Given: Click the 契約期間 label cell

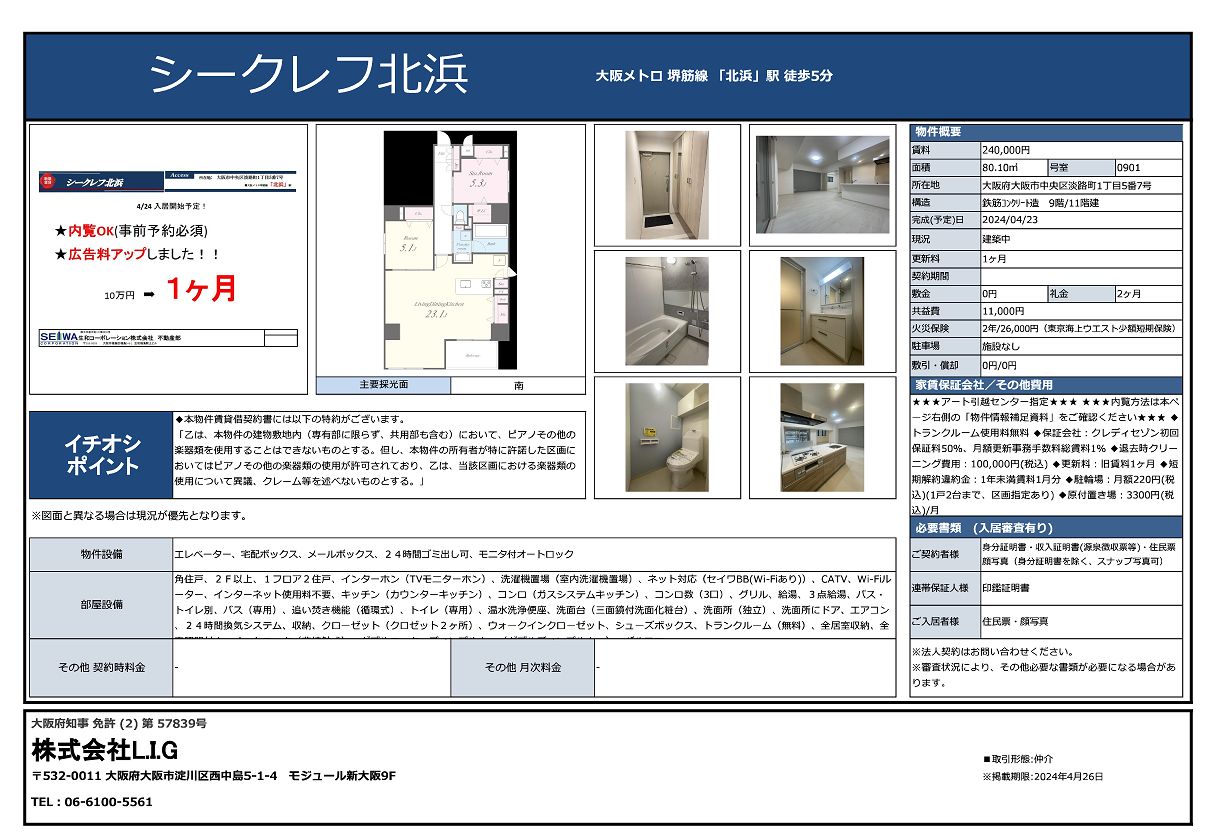Looking at the screenshot, I should (x=944, y=276).
